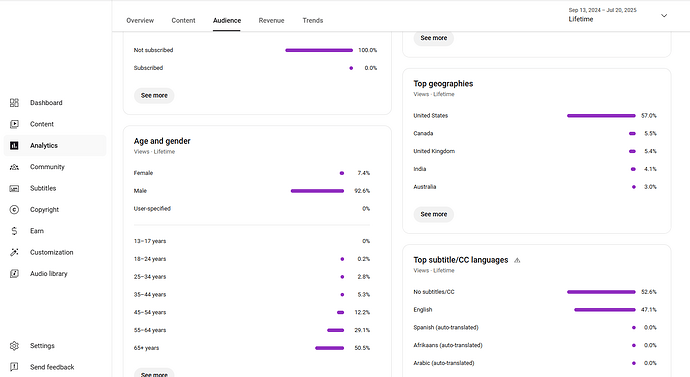
Task: Switch to the Overview tab
Action: tap(140, 20)
